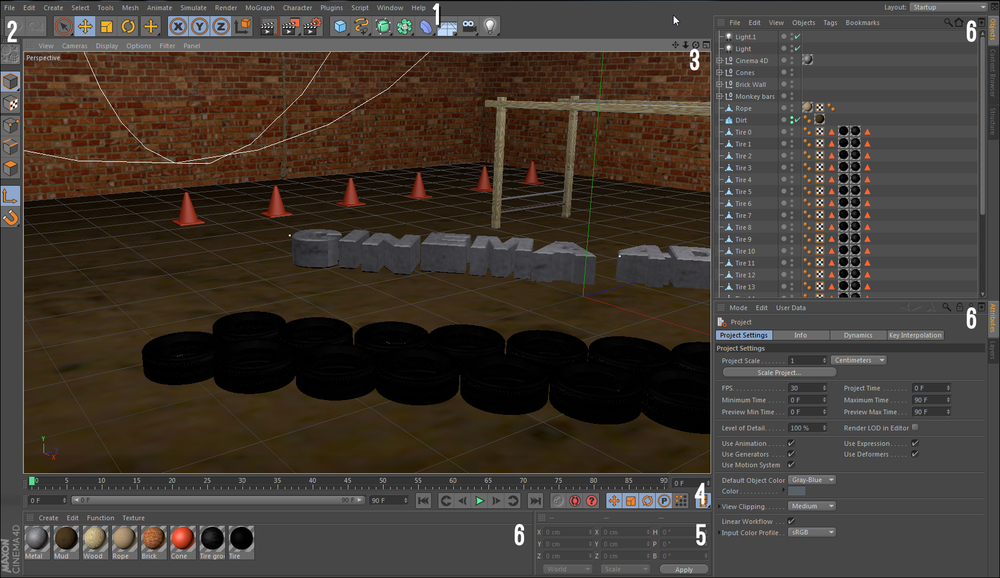Viewport: 1000px width, 578px height.
Task: Toggle the X axis lock
Action: [x=178, y=26]
